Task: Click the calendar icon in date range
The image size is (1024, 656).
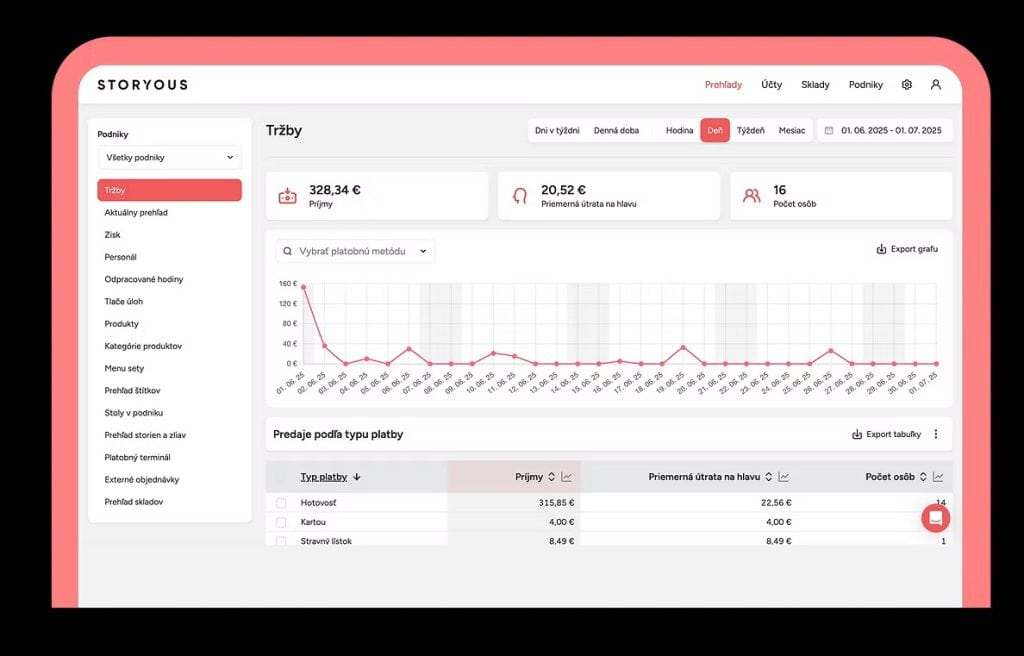Action: point(829,131)
